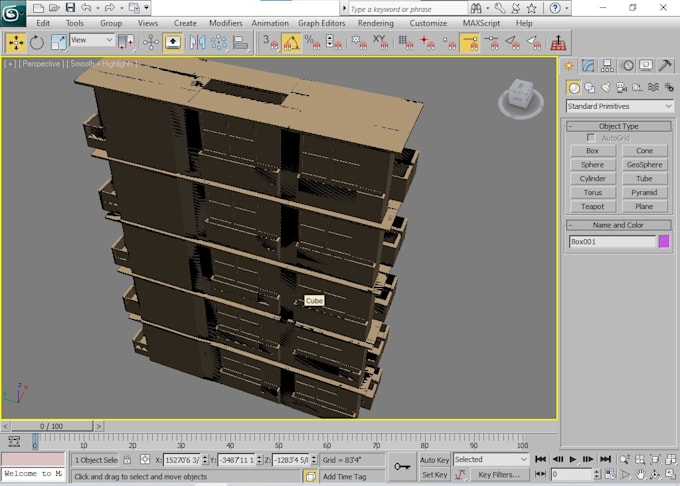Open the View reference coordinate dropdown
This screenshot has height=486, width=680.
coord(91,41)
